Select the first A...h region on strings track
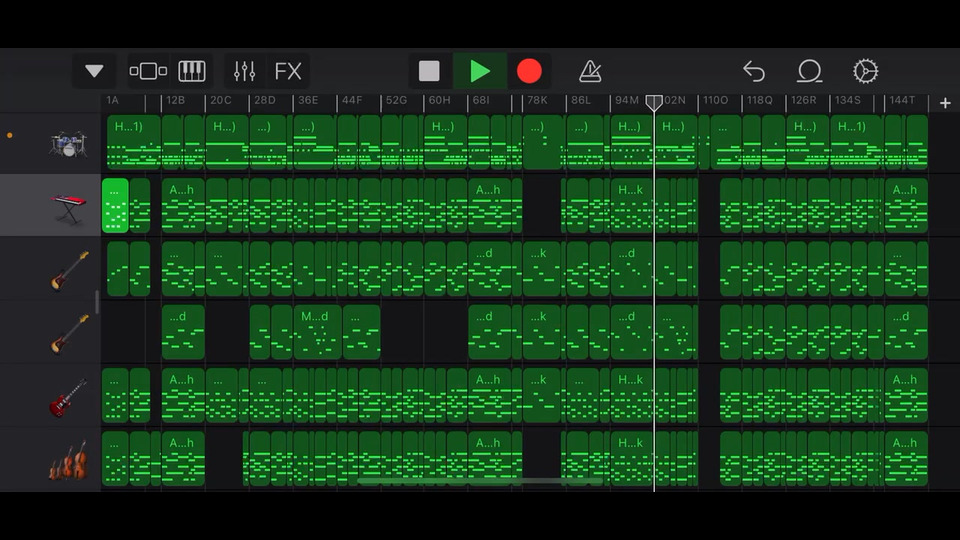 (x=183, y=459)
